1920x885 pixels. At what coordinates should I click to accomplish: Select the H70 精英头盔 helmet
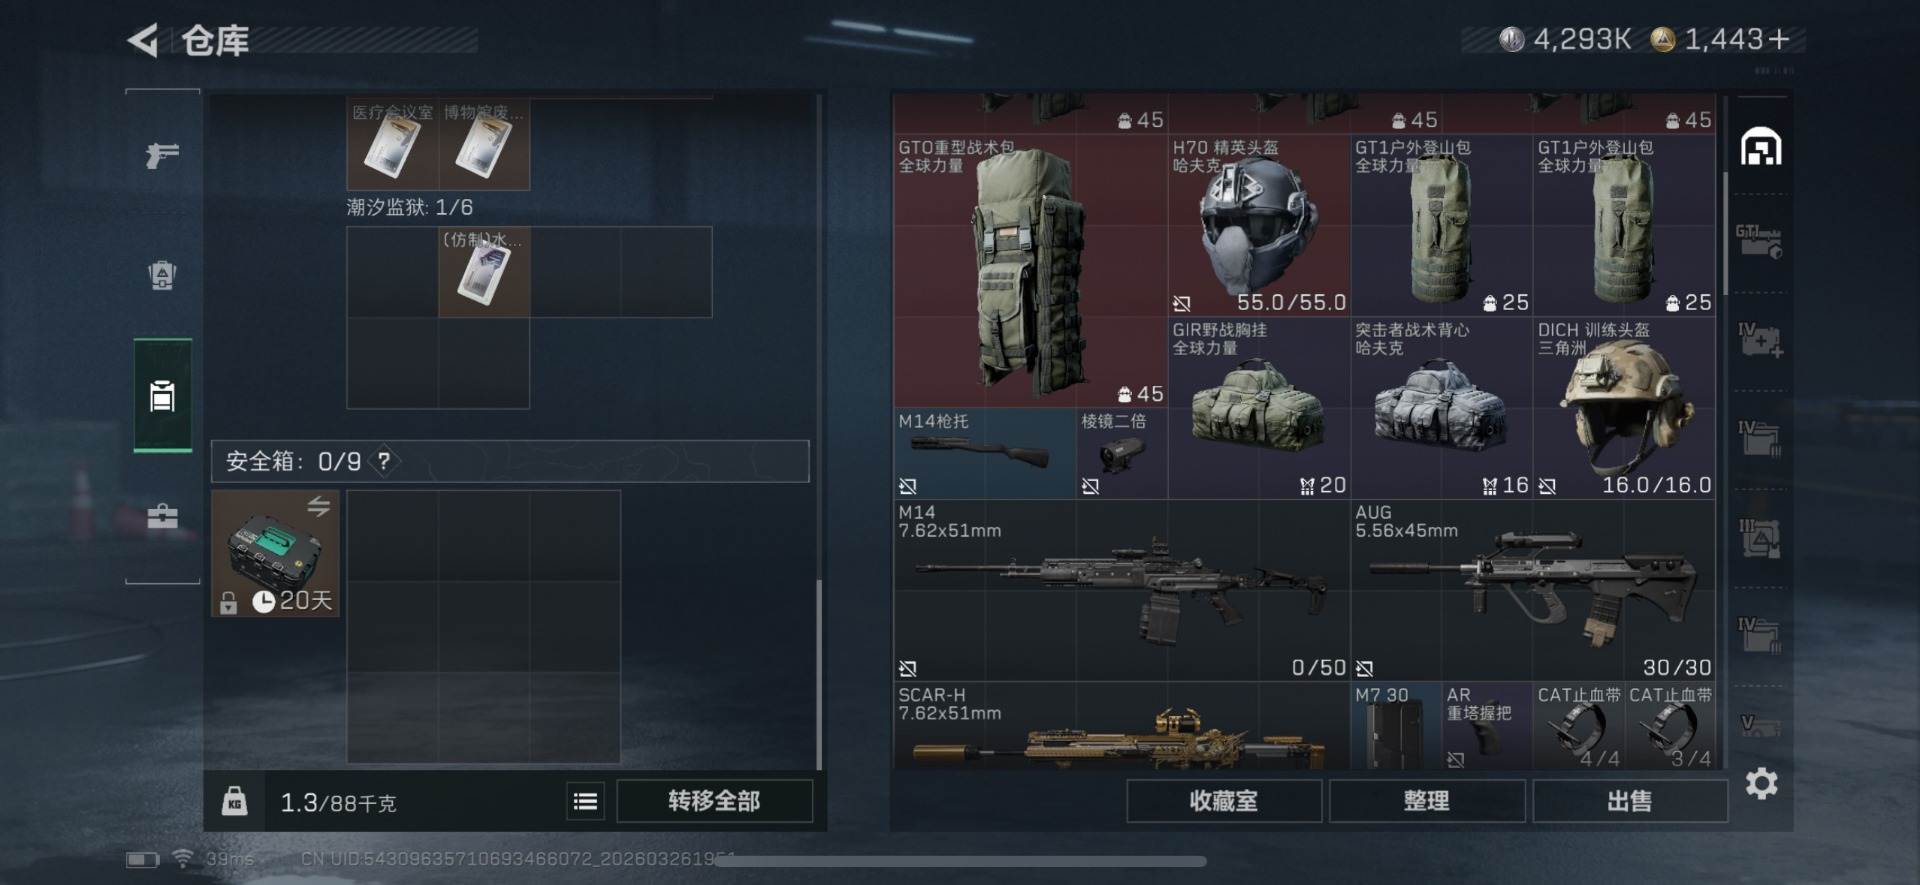[x=1259, y=226]
